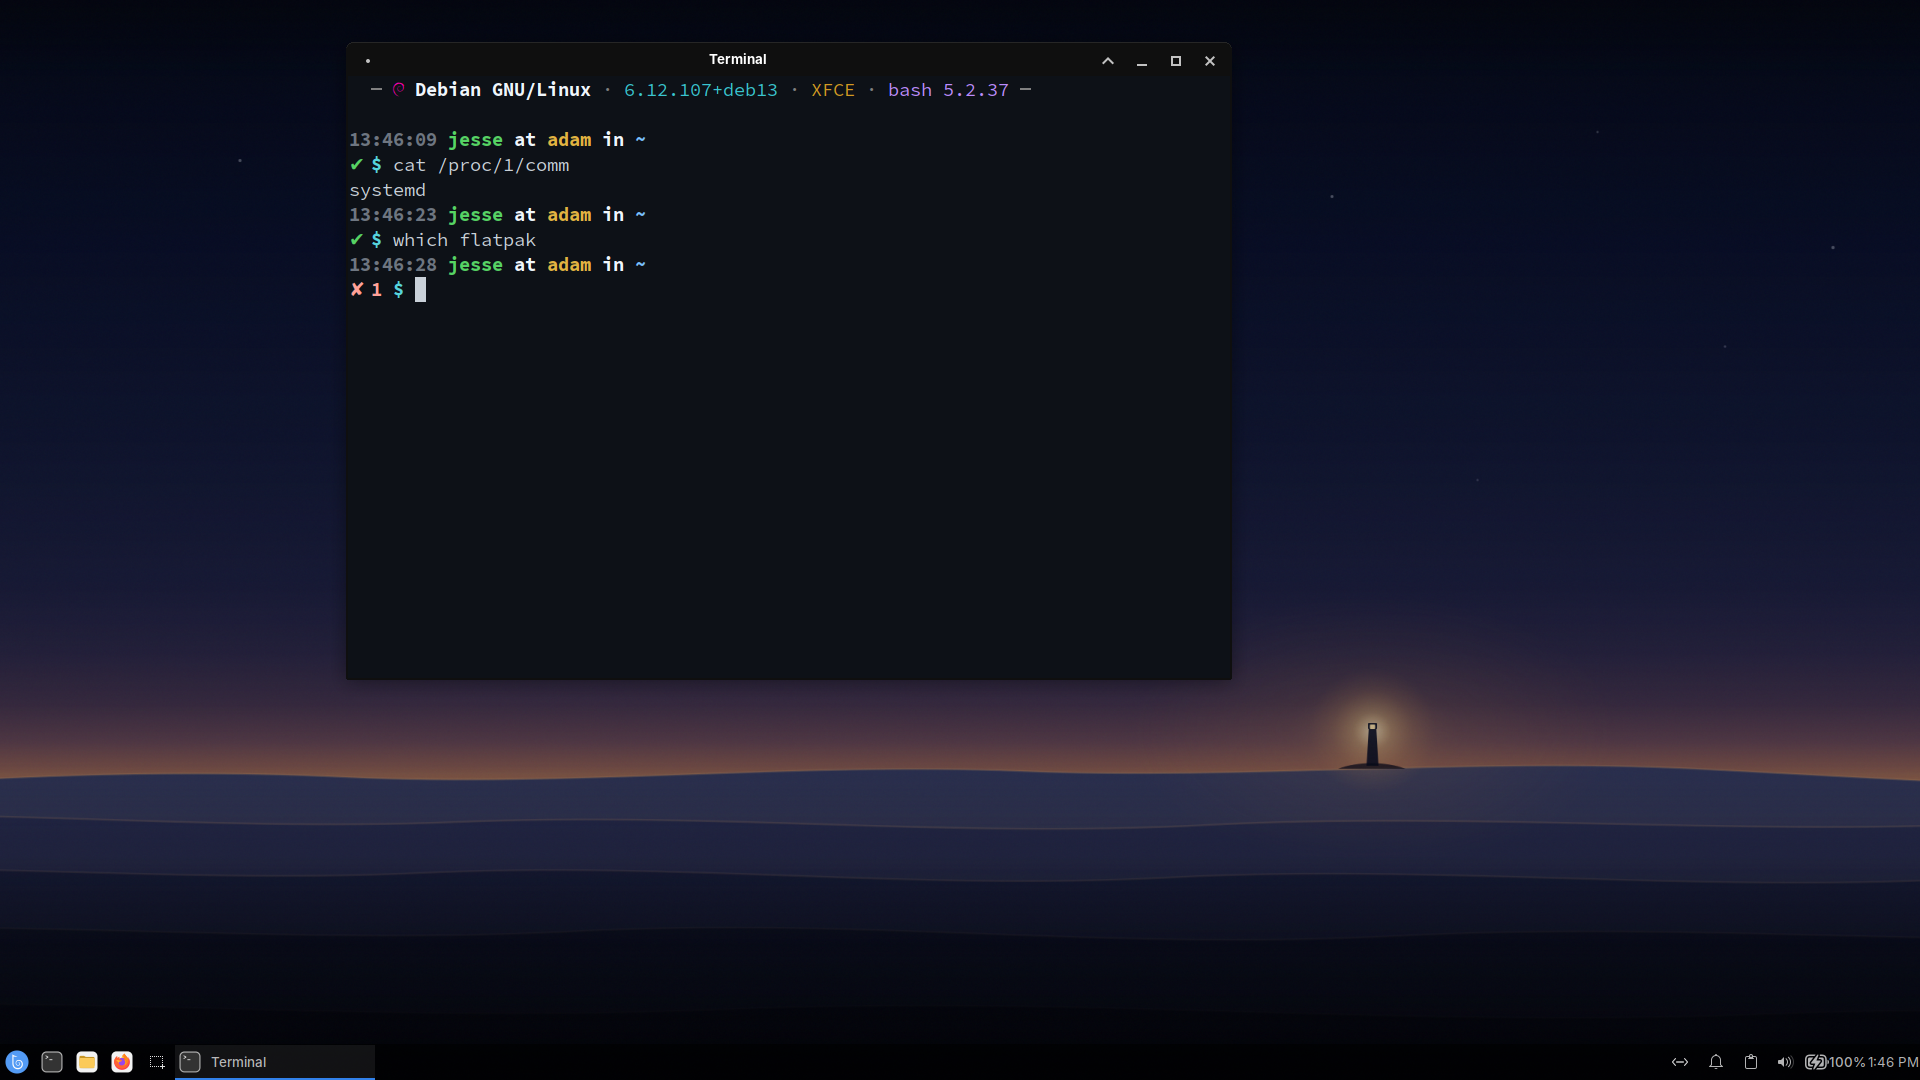Click the red X exit status marker
1920x1080 pixels.
coord(357,290)
